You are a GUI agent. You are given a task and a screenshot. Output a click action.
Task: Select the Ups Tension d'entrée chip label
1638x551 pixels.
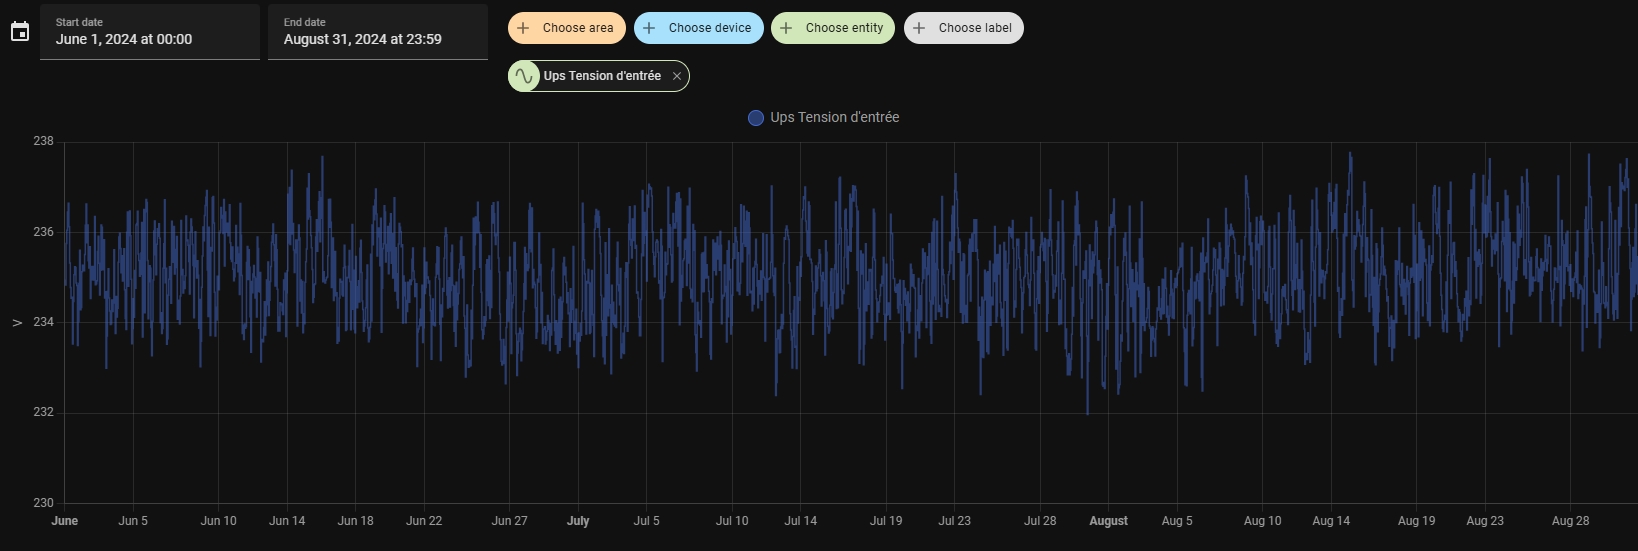pyautogui.click(x=602, y=76)
